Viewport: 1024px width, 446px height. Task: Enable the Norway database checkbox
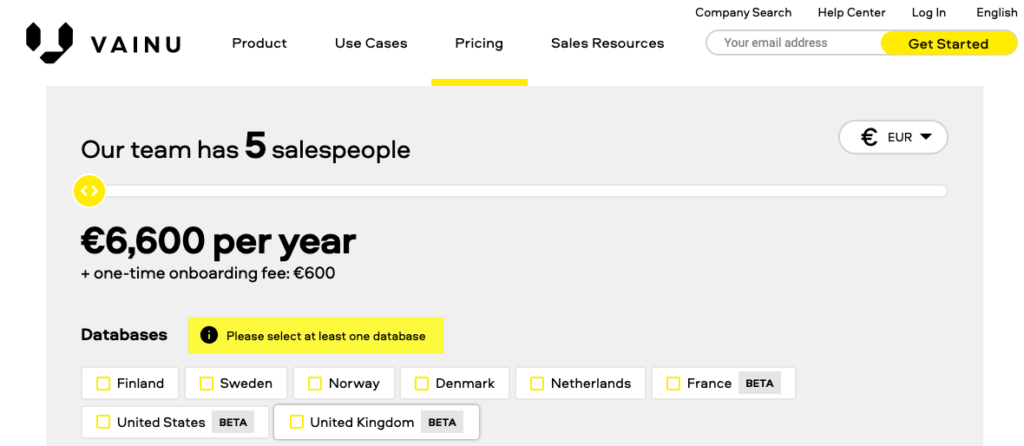(315, 383)
